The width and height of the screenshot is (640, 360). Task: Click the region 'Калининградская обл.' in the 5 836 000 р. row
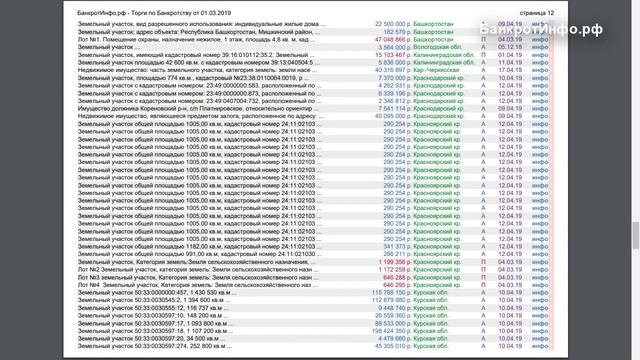pos(444,63)
